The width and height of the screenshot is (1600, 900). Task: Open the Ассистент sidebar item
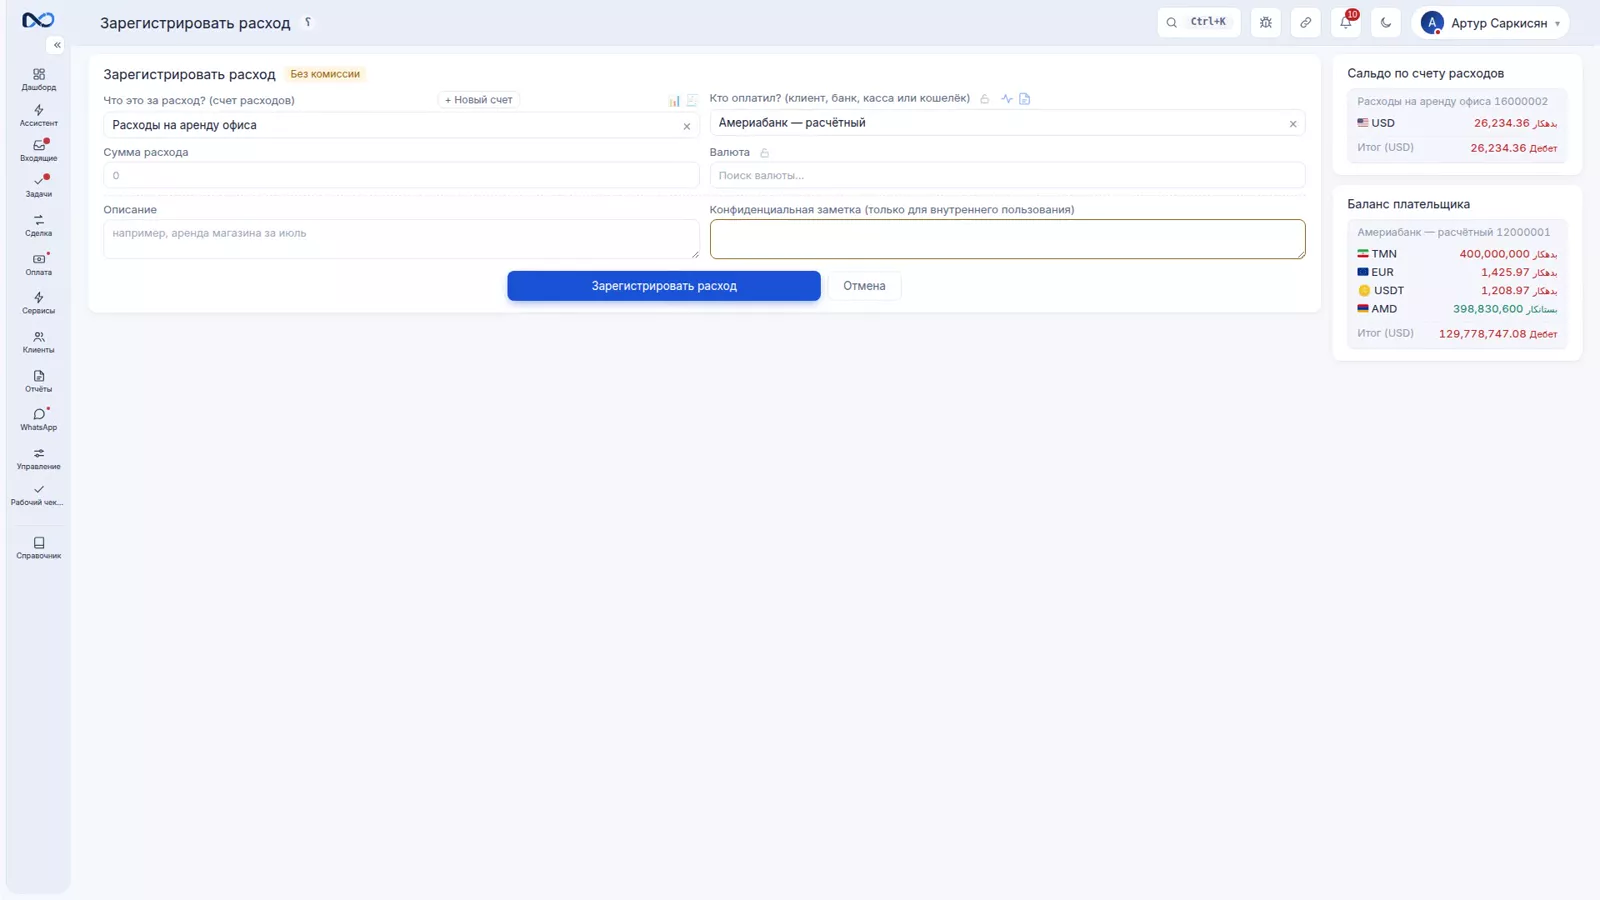38,116
